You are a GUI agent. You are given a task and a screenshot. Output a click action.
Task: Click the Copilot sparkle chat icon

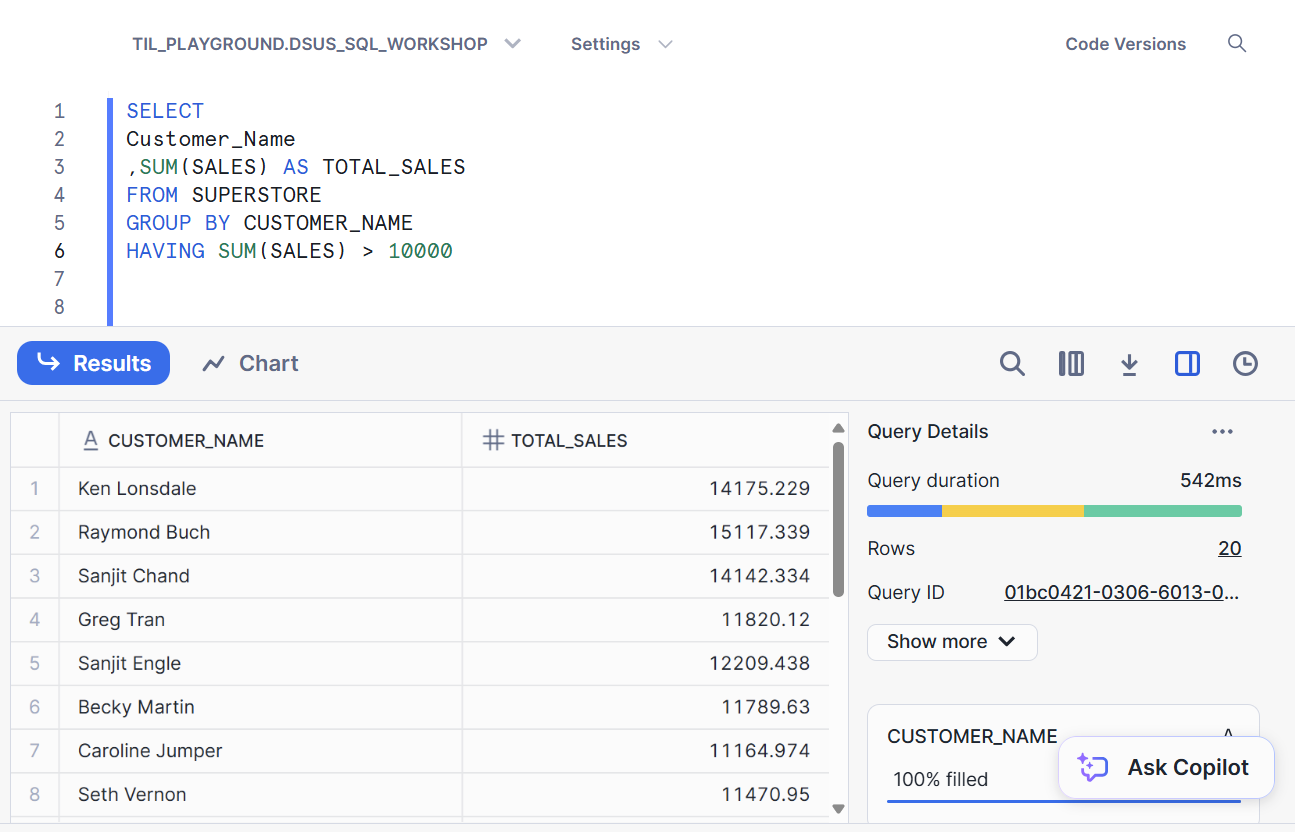tap(1092, 768)
